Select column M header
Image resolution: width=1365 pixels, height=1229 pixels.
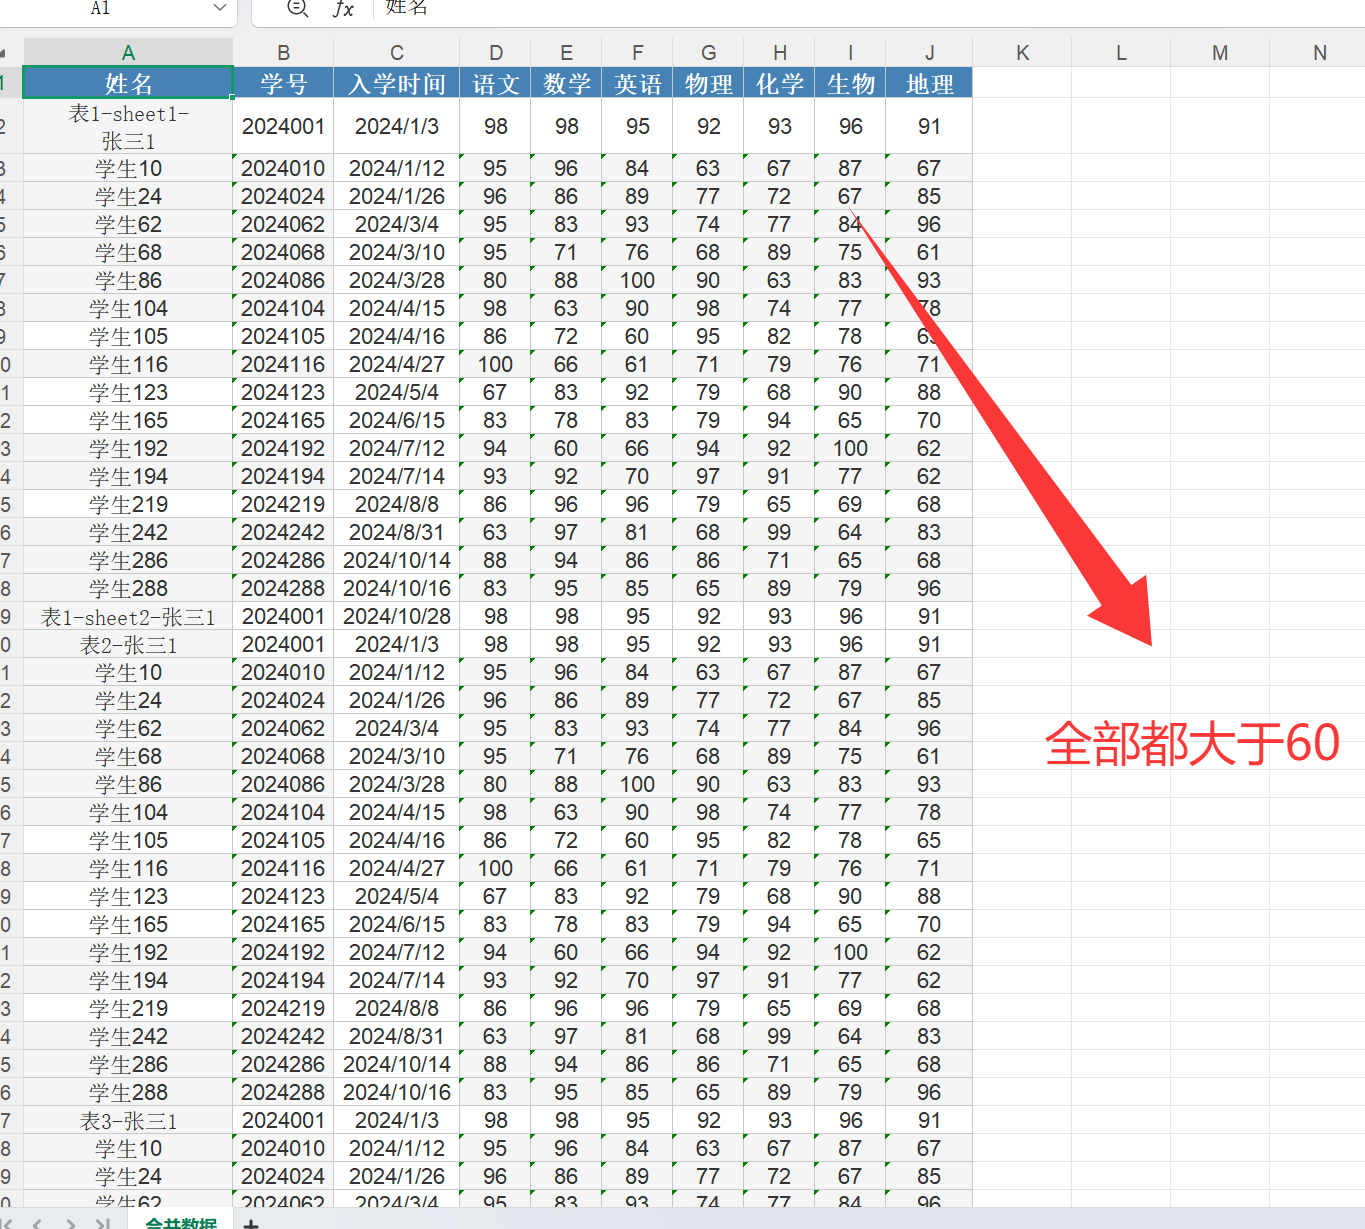tap(1220, 53)
